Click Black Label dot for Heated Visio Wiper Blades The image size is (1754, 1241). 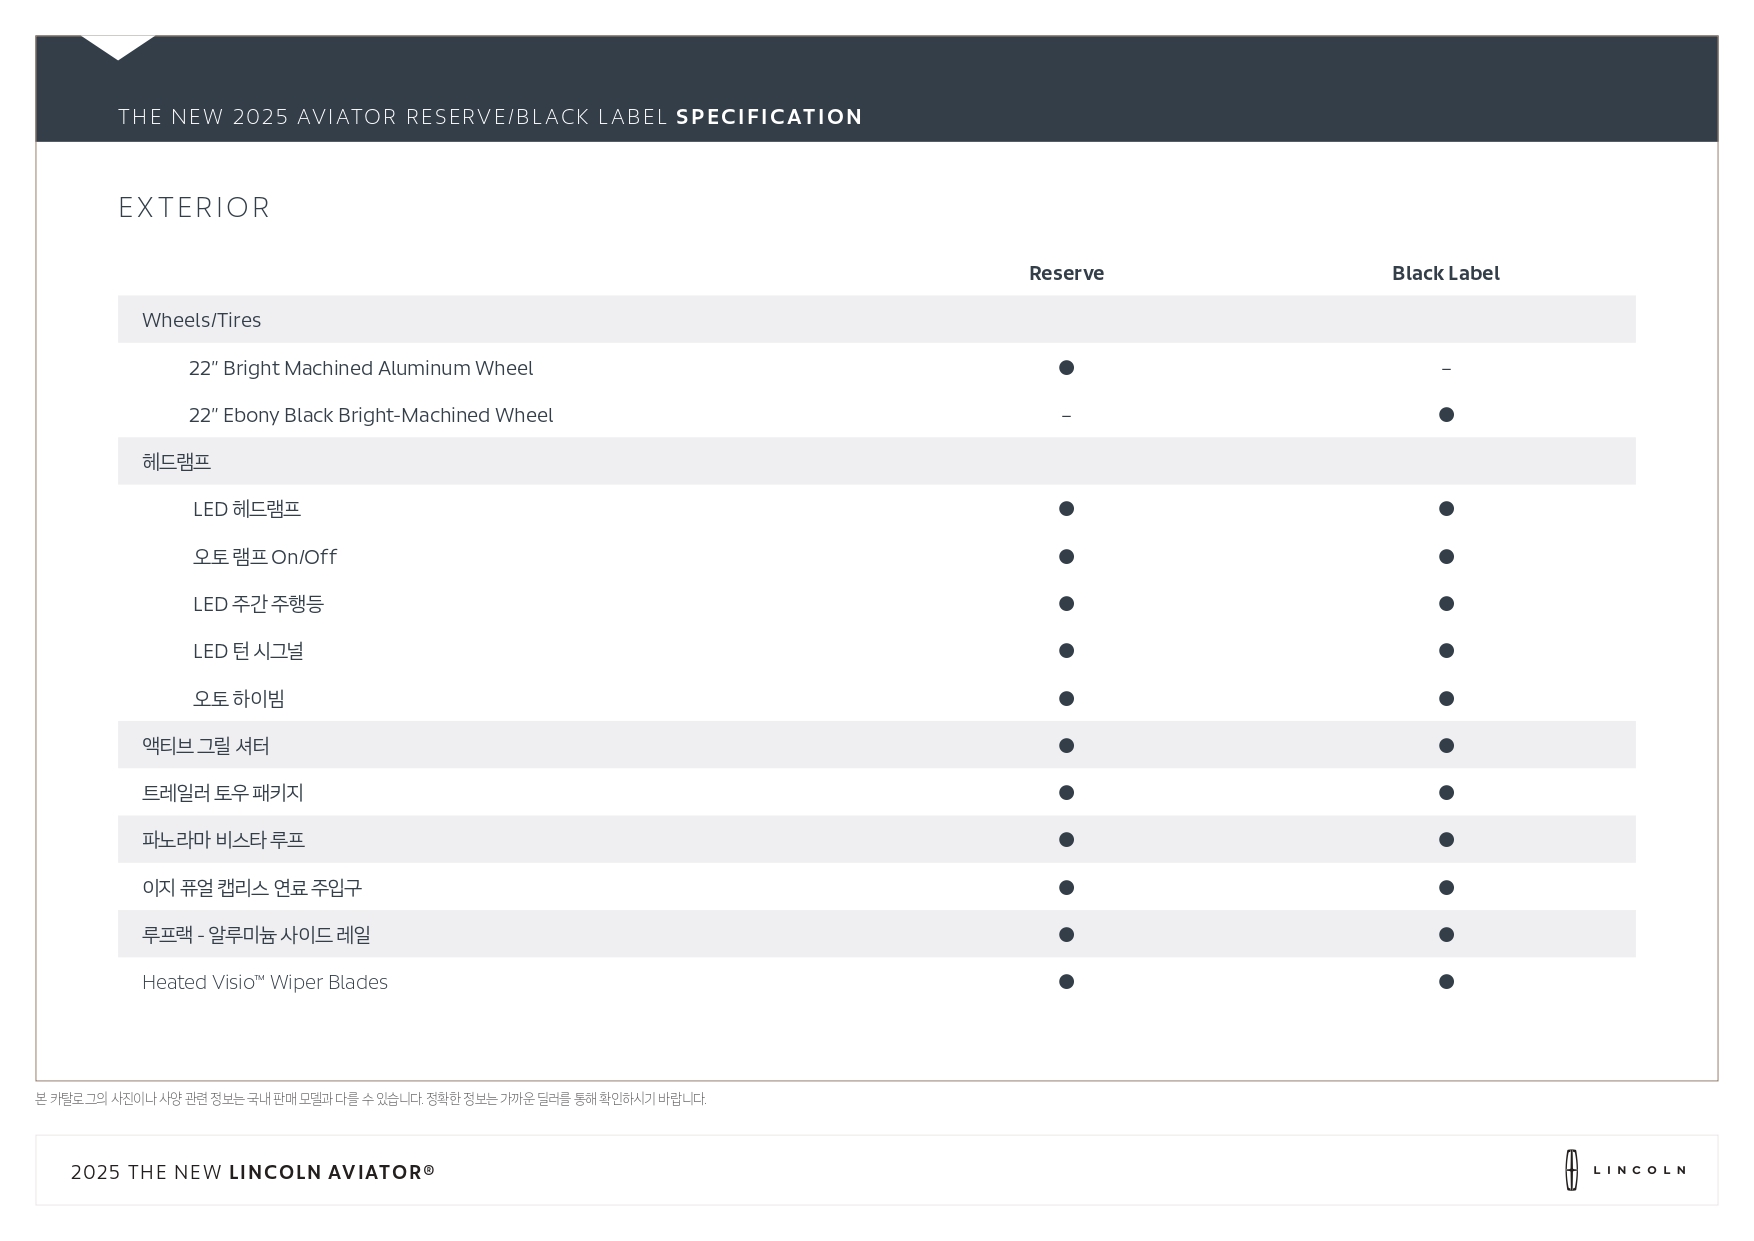tap(1446, 982)
